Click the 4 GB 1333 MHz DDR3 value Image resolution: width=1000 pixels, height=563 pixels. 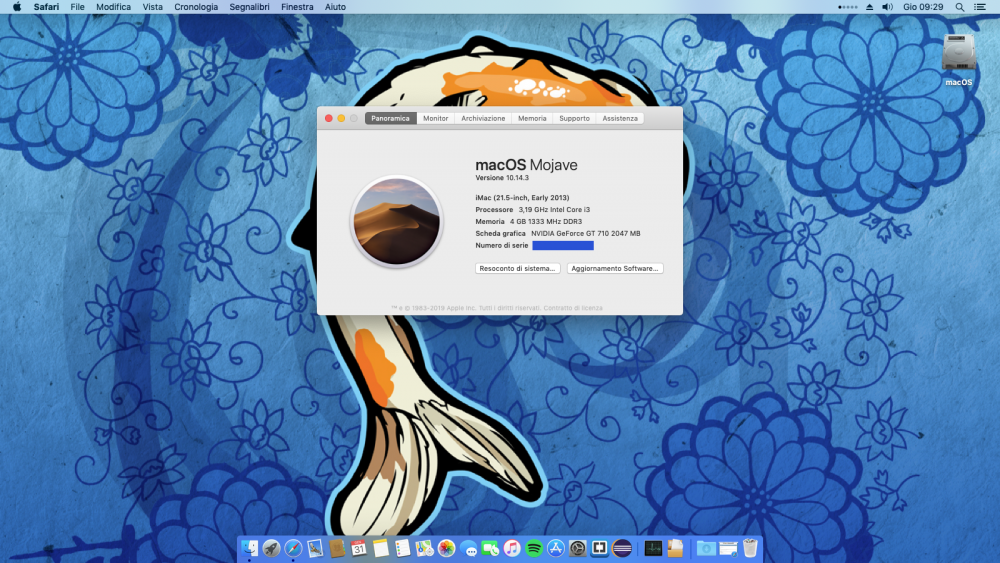[x=546, y=222]
